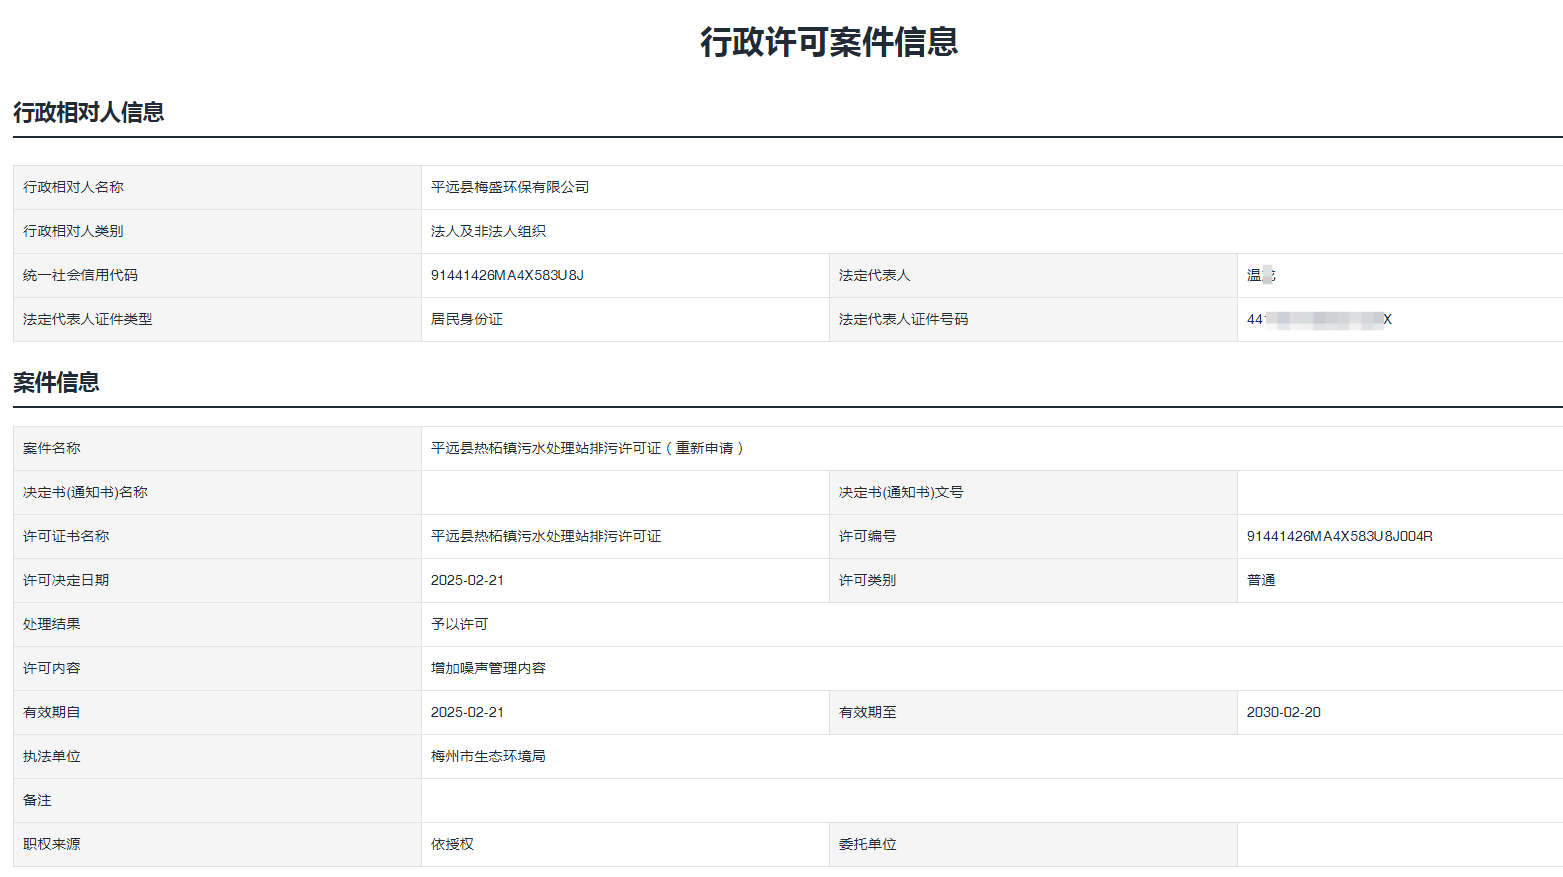Click the 予以许可 processing result
This screenshot has width=1563, height=877.
pyautogui.click(x=459, y=624)
